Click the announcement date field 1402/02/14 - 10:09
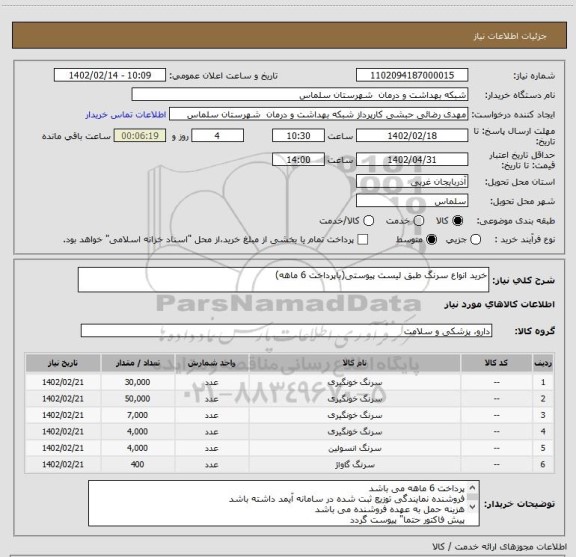 coord(110,75)
